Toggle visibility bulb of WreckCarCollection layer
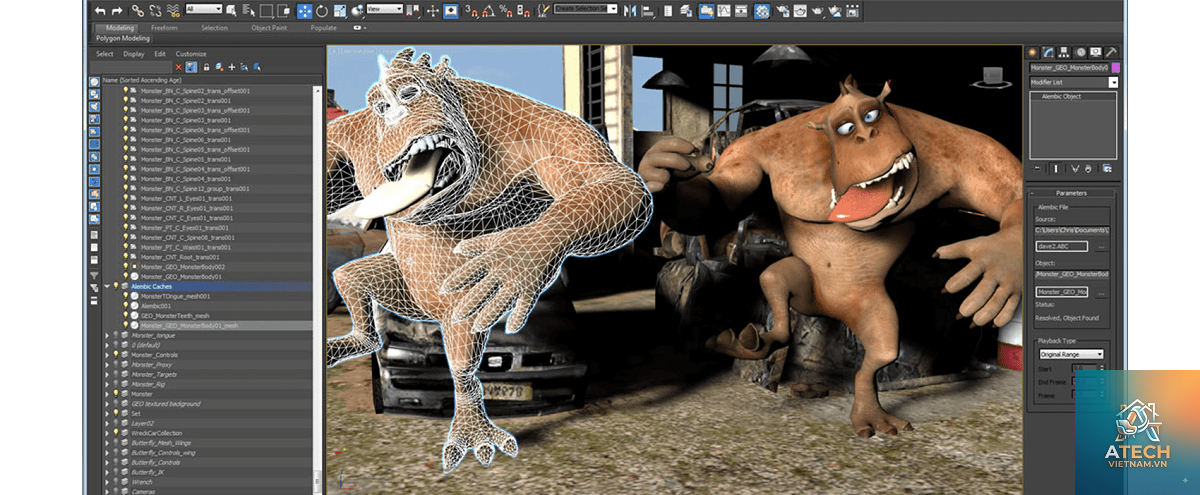 116,433
